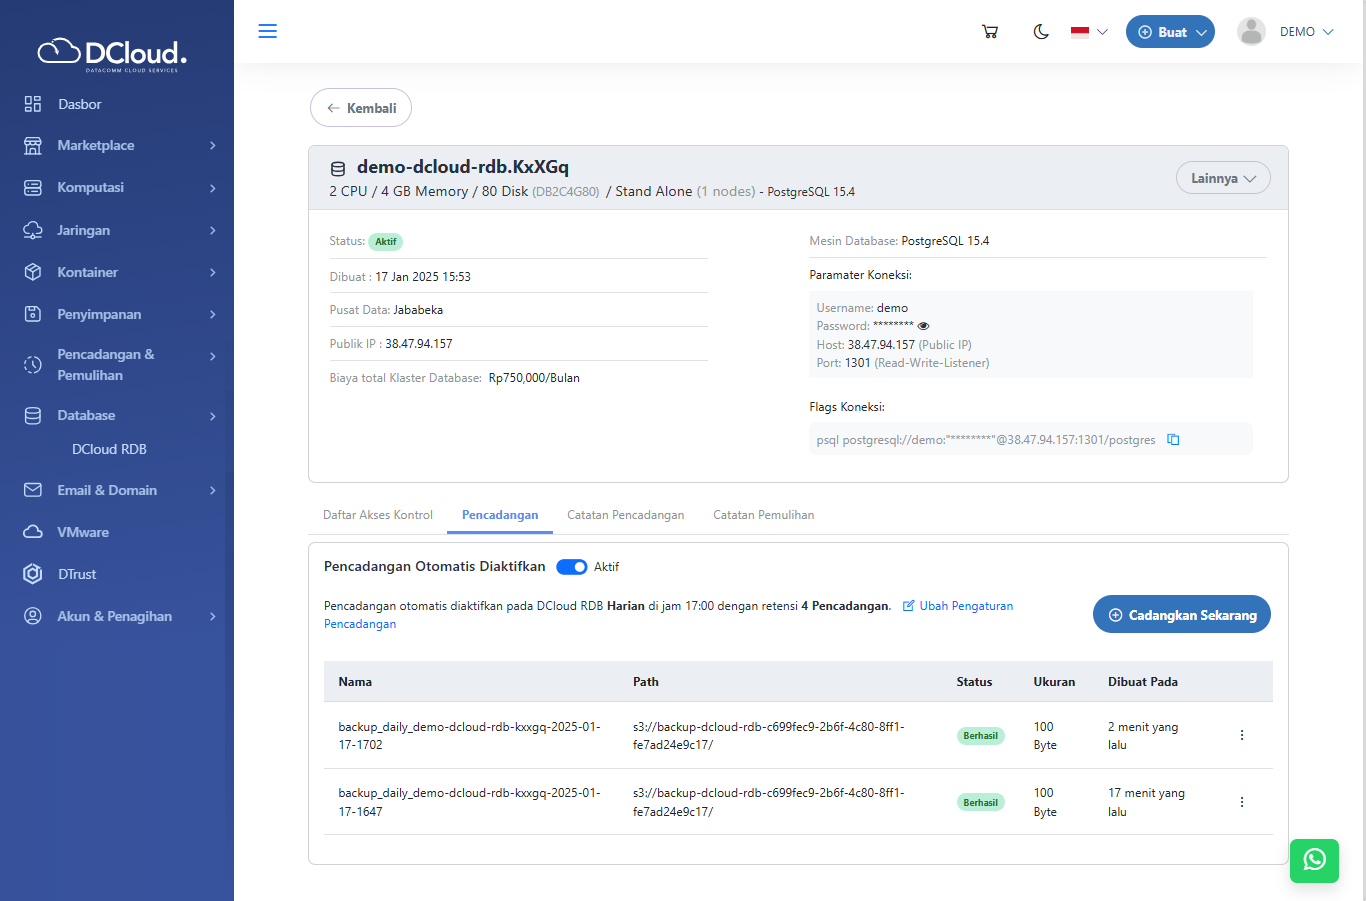Click the hamburger menu icon
Screen dimensions: 1366x901
point(268,31)
